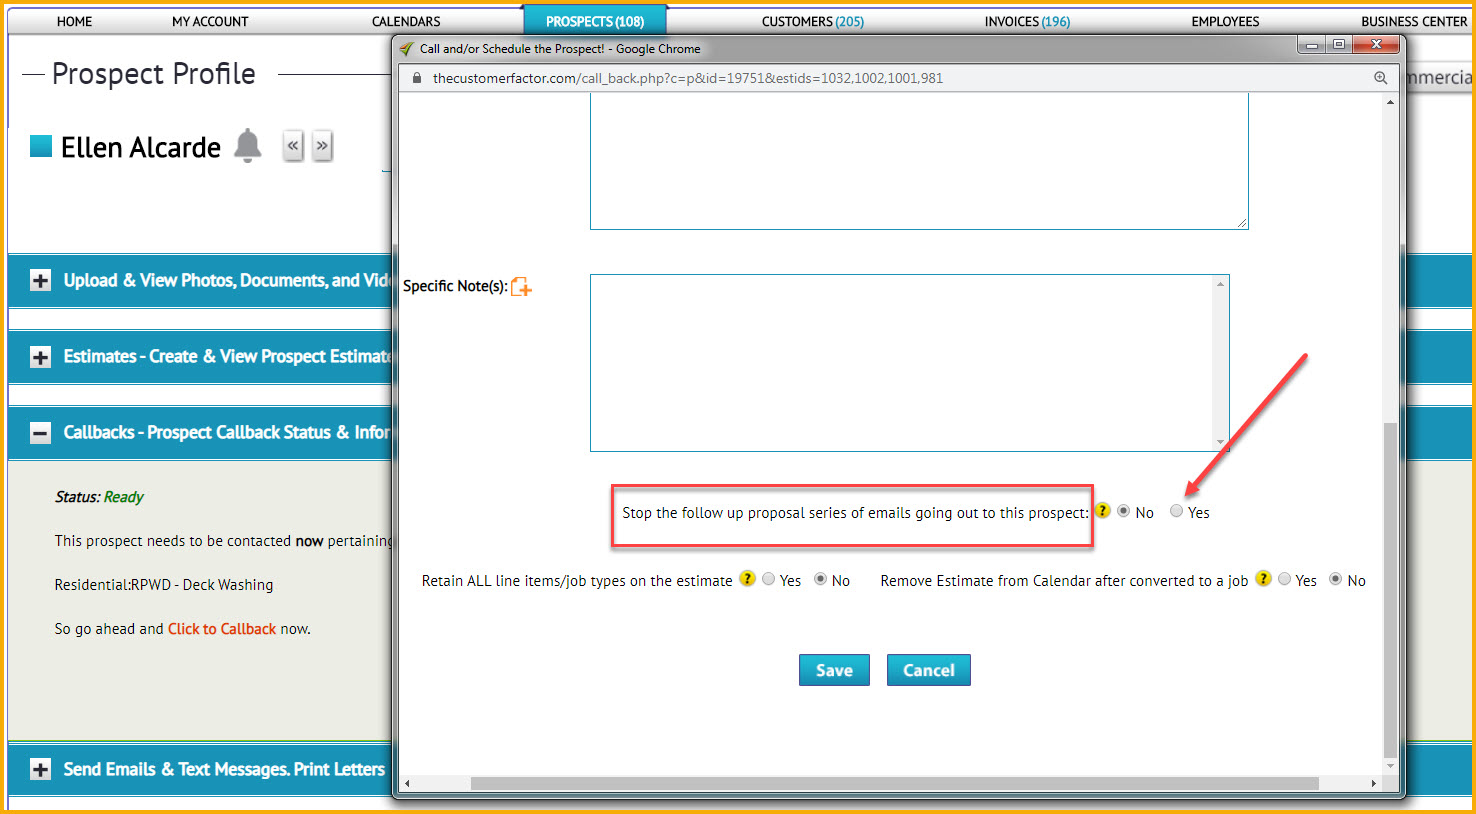1476x814 pixels.
Task: Expand Estimates - Create & View Prospect Estimates
Action: [40, 357]
